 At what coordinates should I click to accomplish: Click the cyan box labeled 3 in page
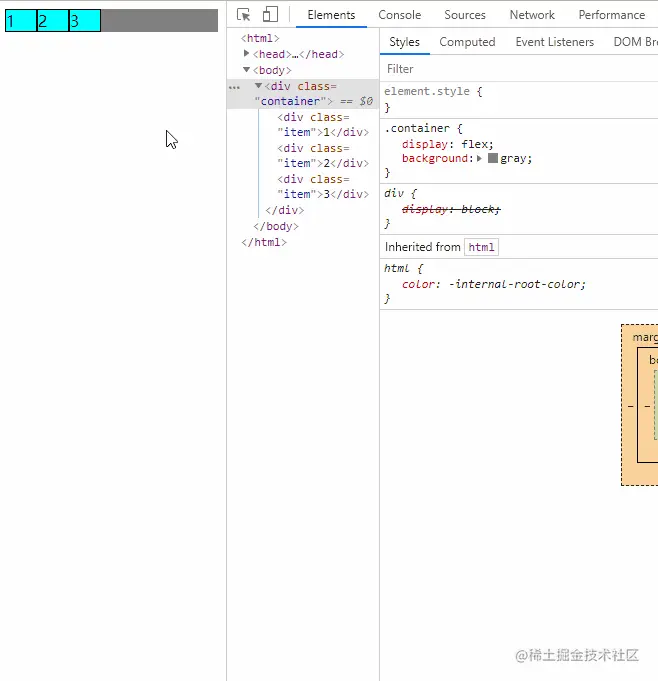coord(85,20)
